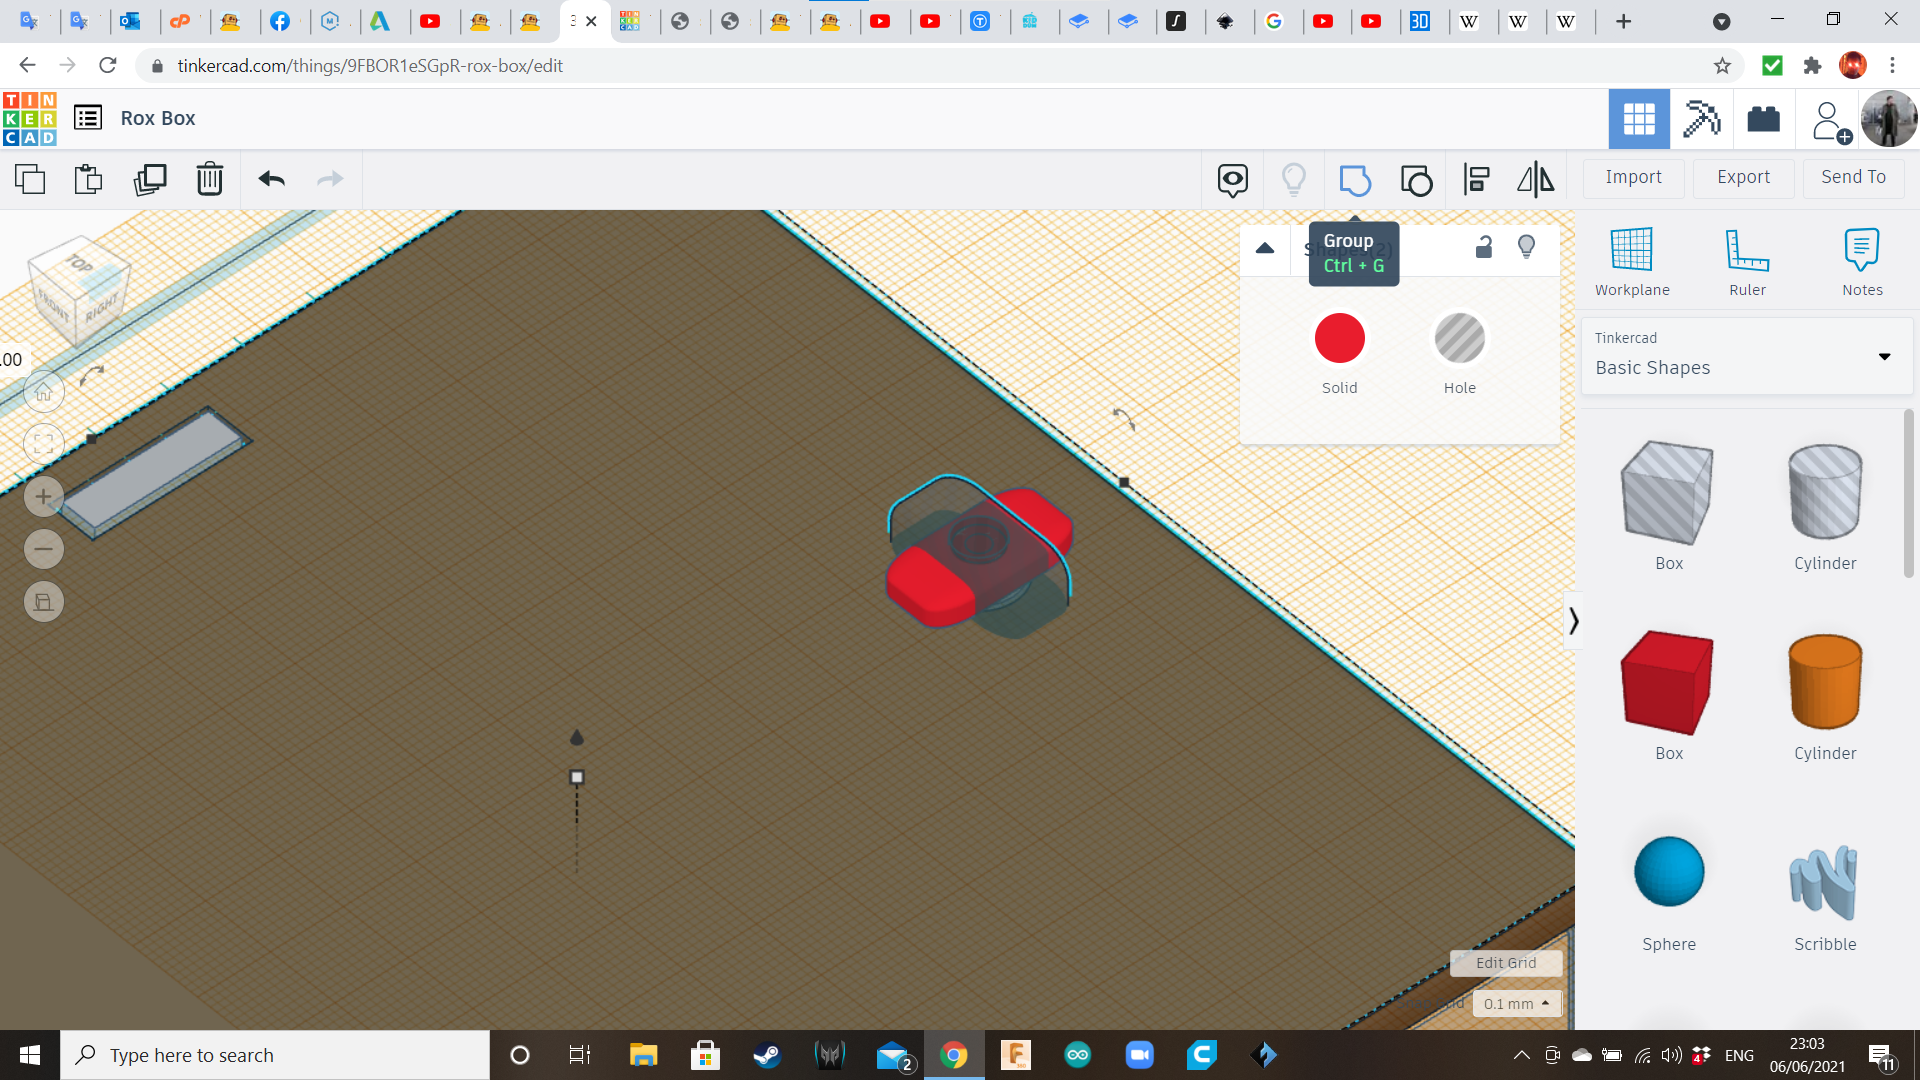Open the Export menu
Screen dimensions: 1920x1080
[1743, 177]
